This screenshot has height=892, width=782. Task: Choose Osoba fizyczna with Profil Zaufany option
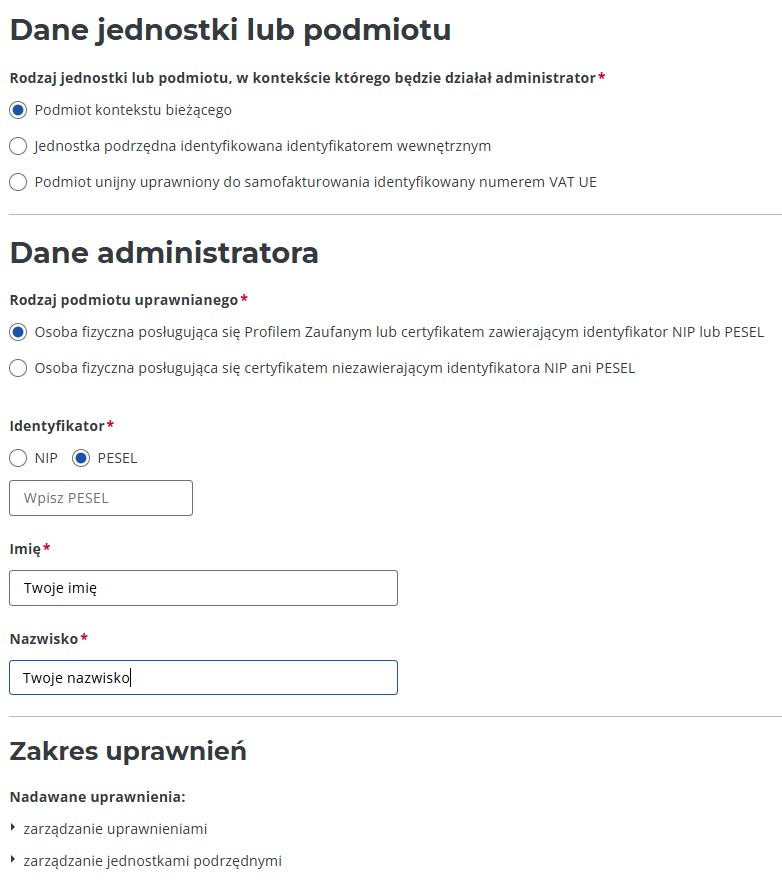(x=18, y=332)
